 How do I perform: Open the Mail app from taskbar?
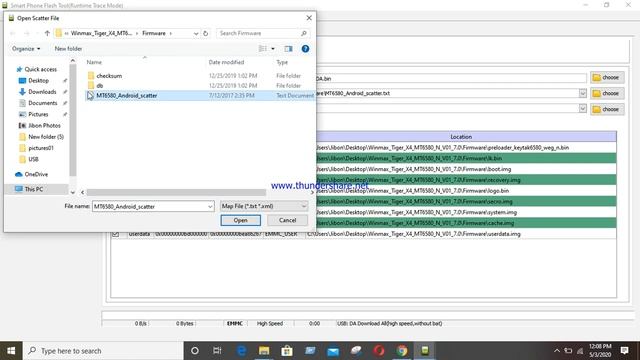pyautogui.click(x=333, y=351)
